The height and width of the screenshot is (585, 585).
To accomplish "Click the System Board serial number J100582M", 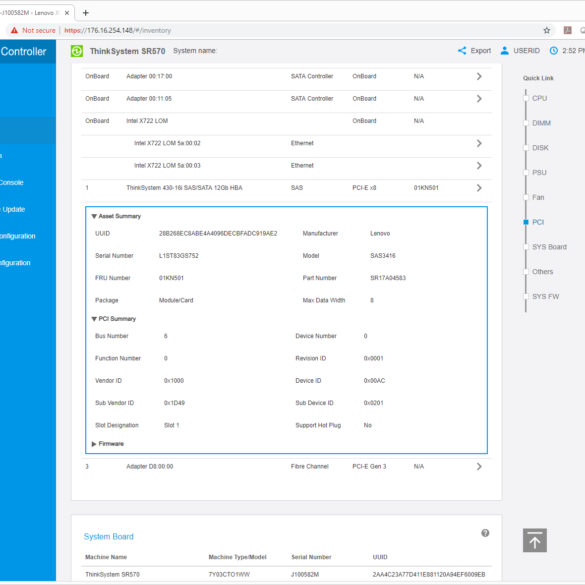I will (305, 575).
